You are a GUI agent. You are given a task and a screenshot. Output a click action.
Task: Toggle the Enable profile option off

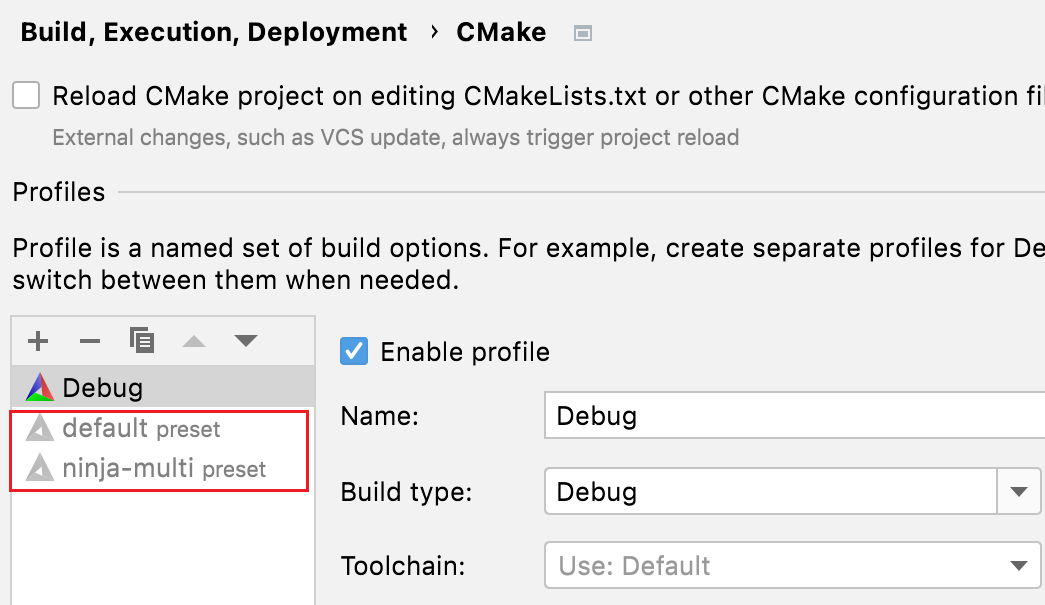(x=353, y=351)
